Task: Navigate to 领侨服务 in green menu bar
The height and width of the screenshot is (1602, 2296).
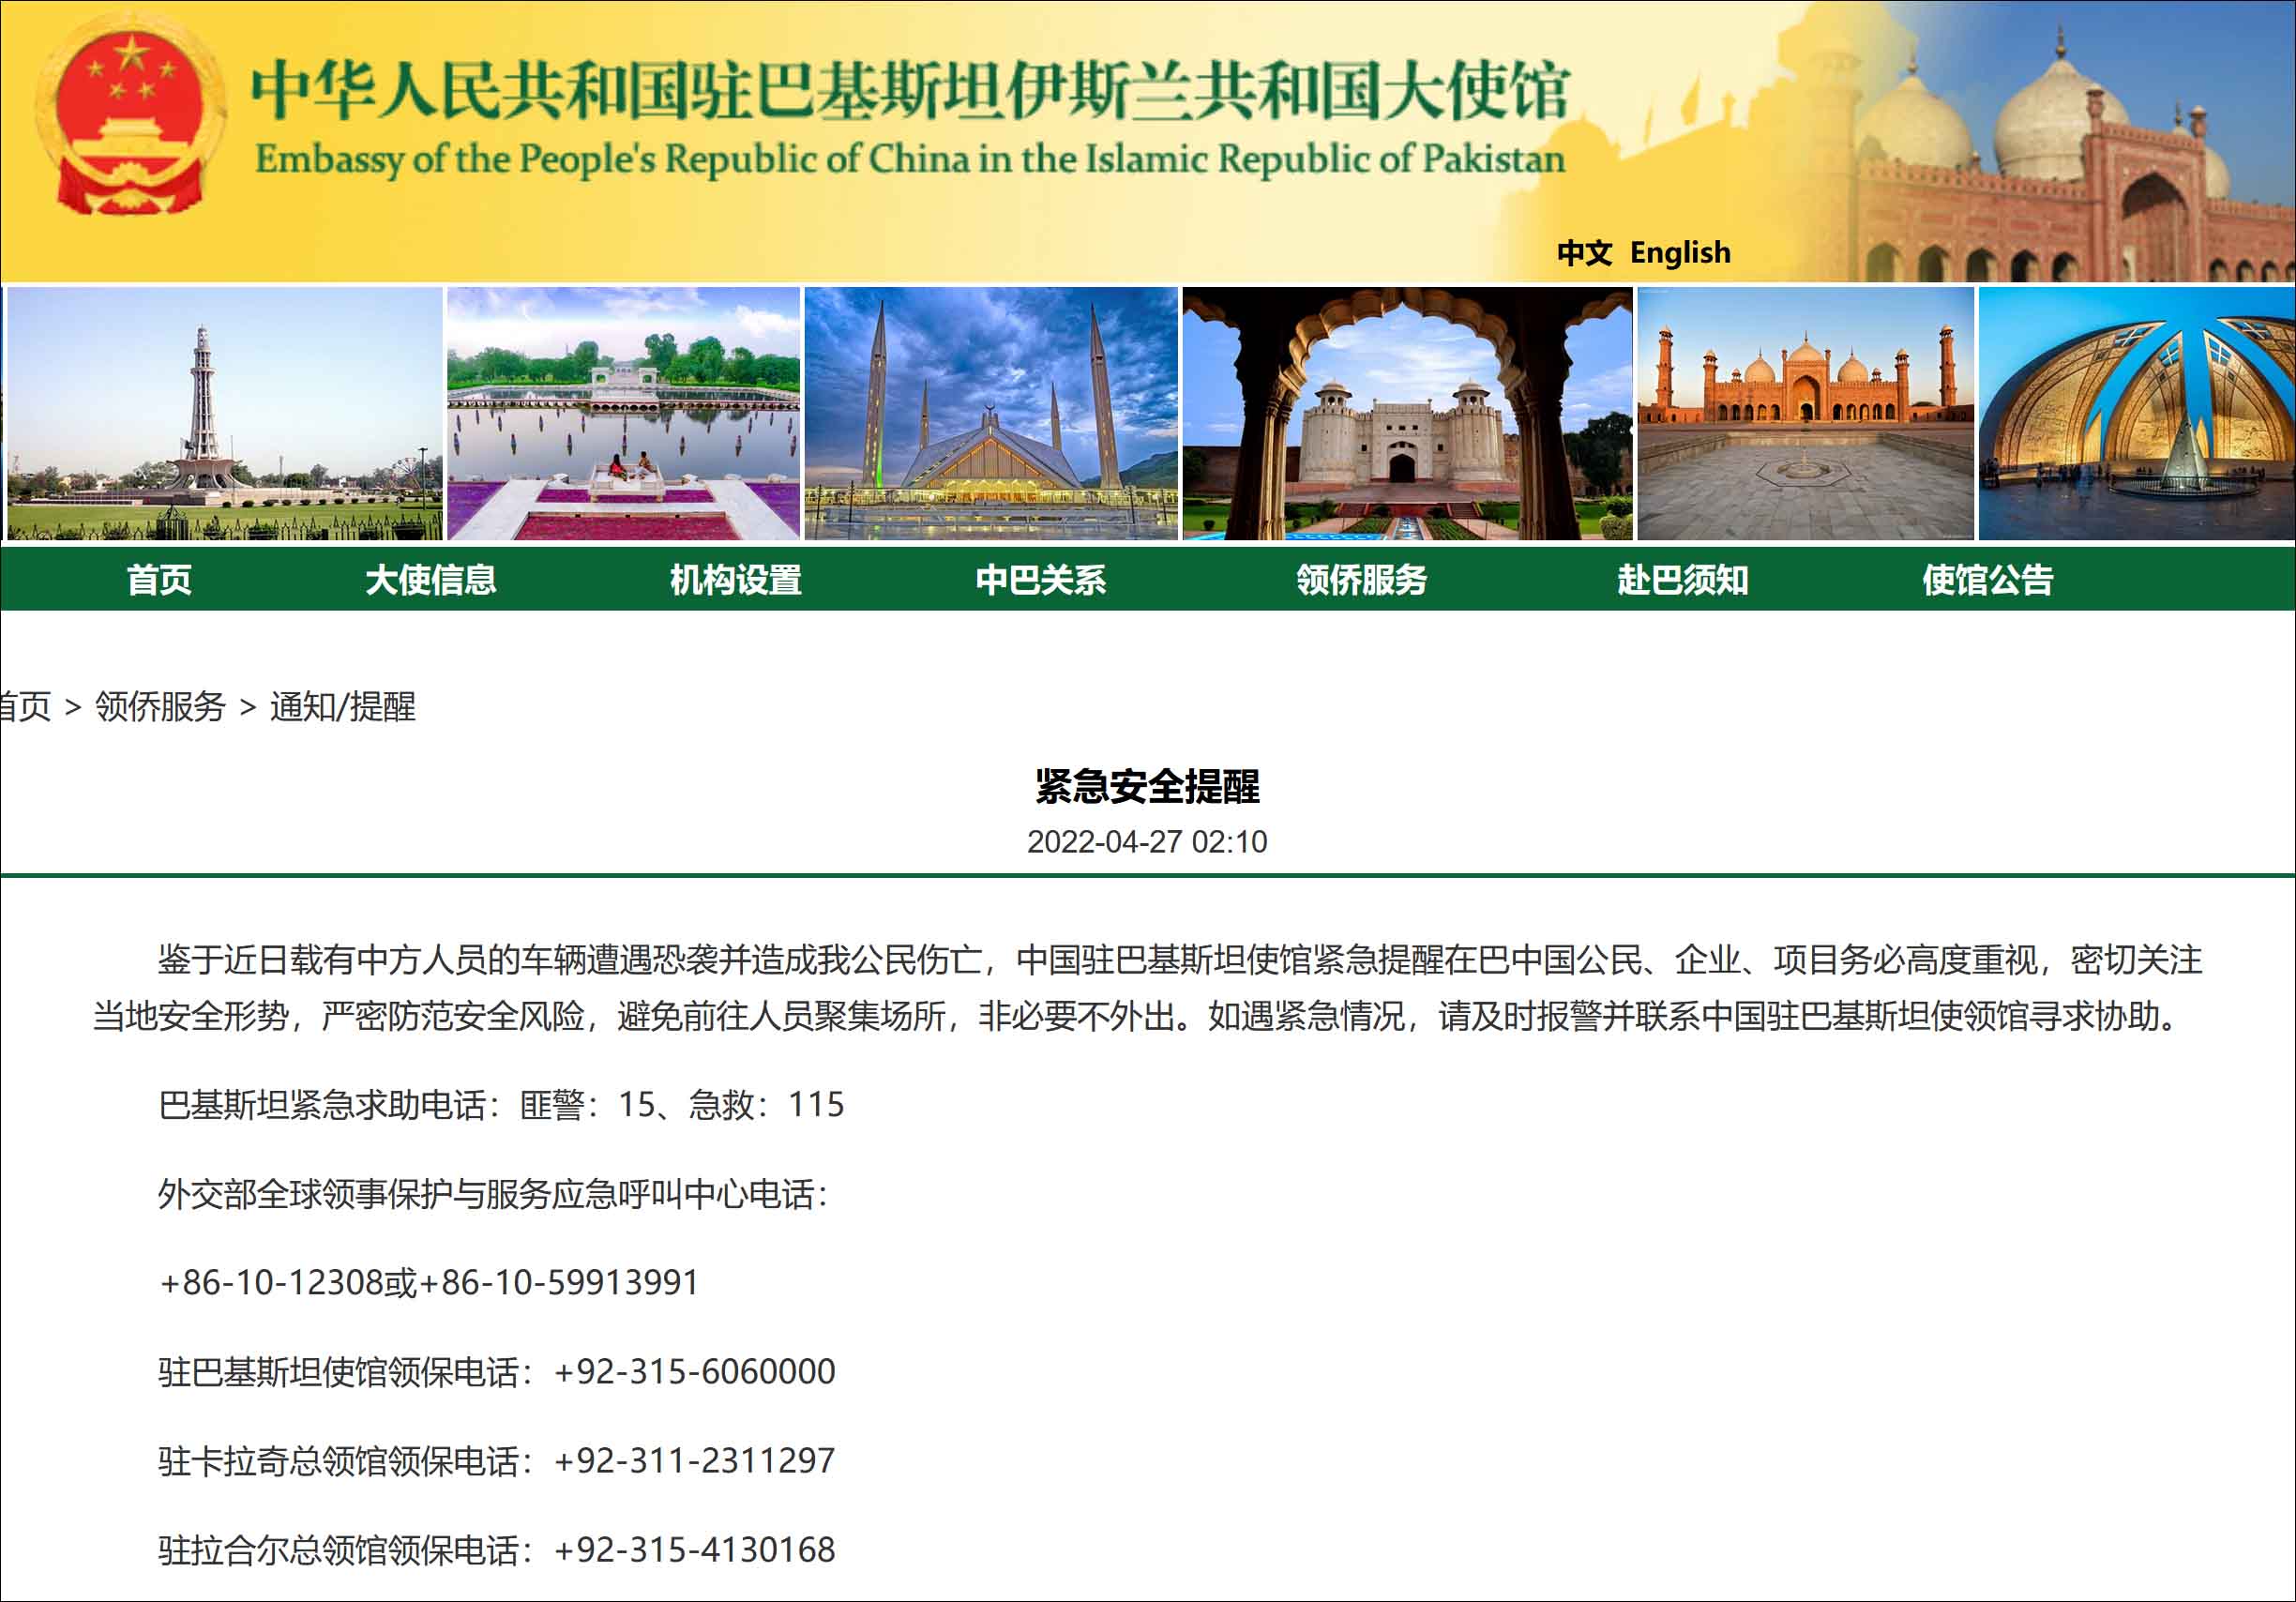Action: tap(1361, 580)
